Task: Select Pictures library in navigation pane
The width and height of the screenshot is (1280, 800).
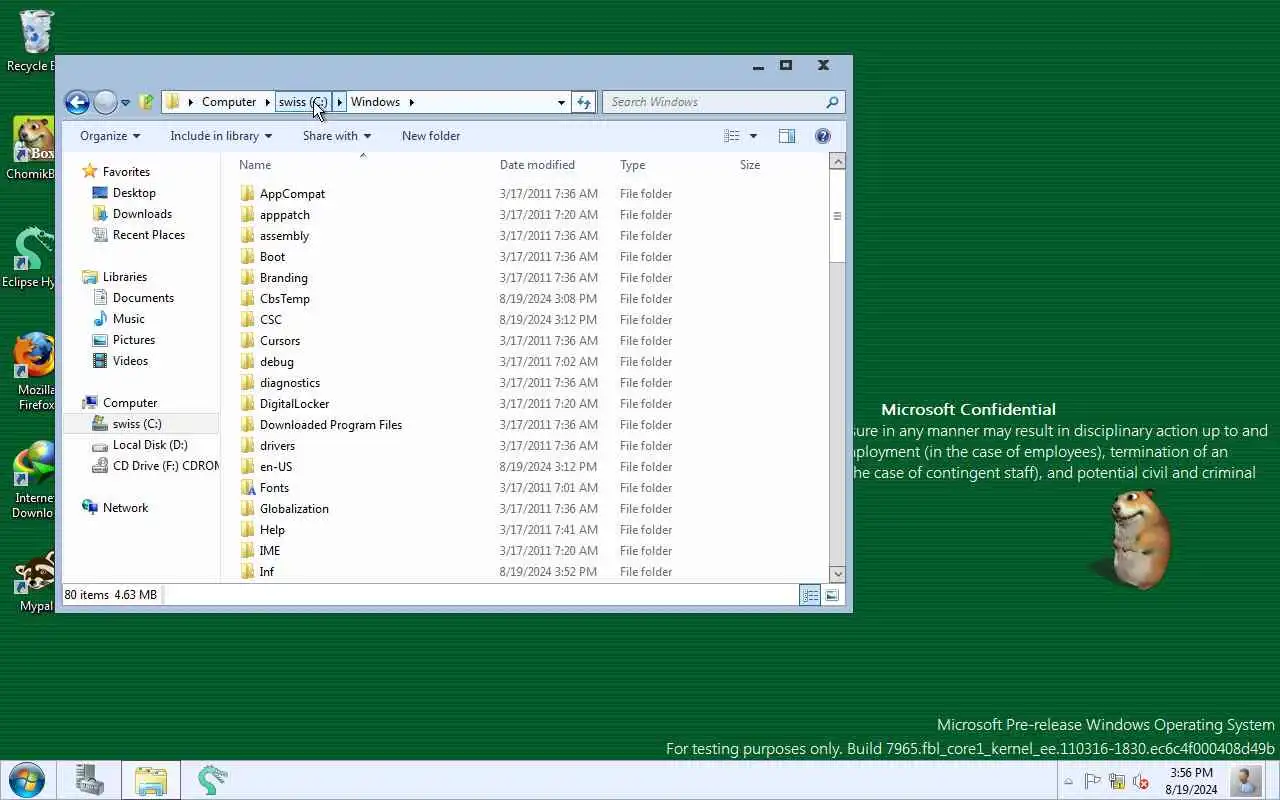Action: point(134,340)
